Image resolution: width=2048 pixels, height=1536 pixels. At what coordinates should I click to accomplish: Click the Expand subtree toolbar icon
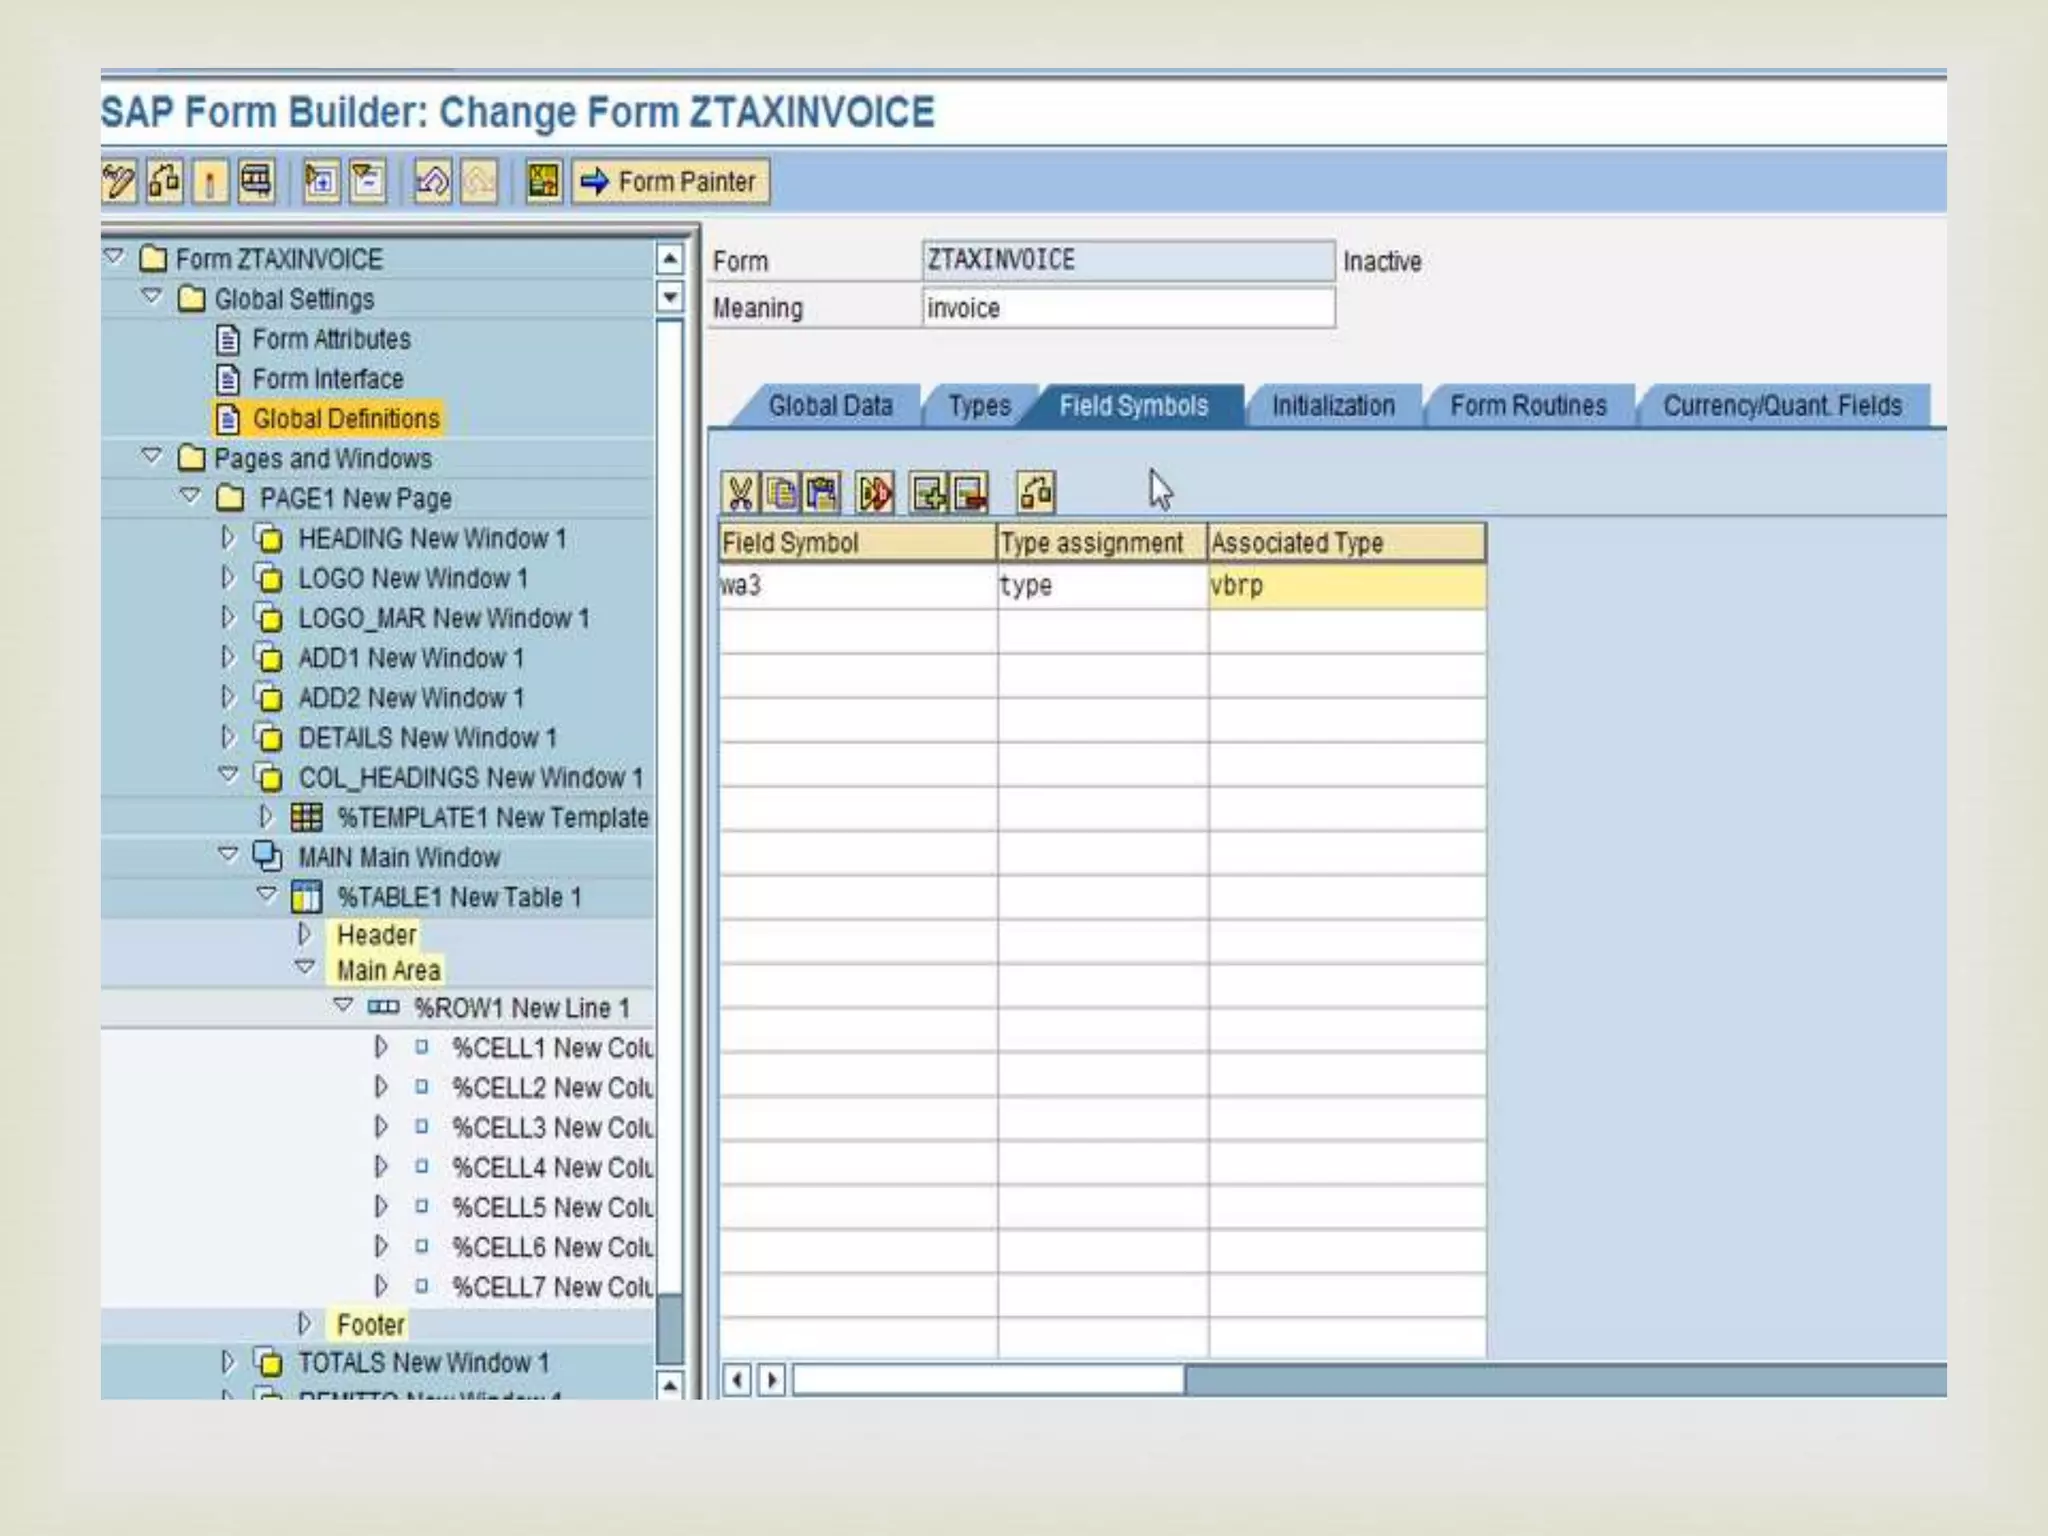321,182
